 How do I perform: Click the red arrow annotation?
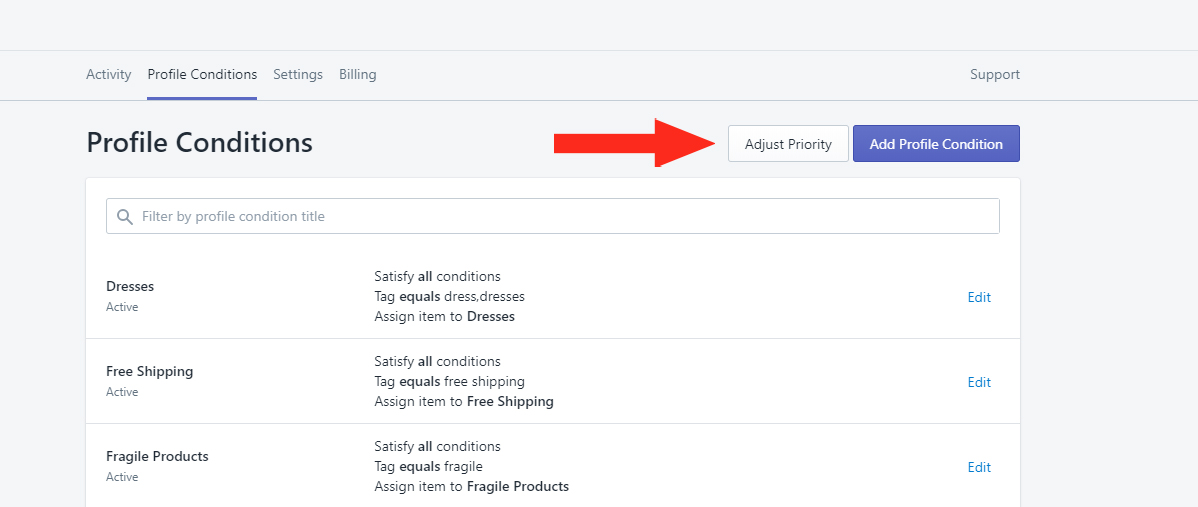pos(635,143)
